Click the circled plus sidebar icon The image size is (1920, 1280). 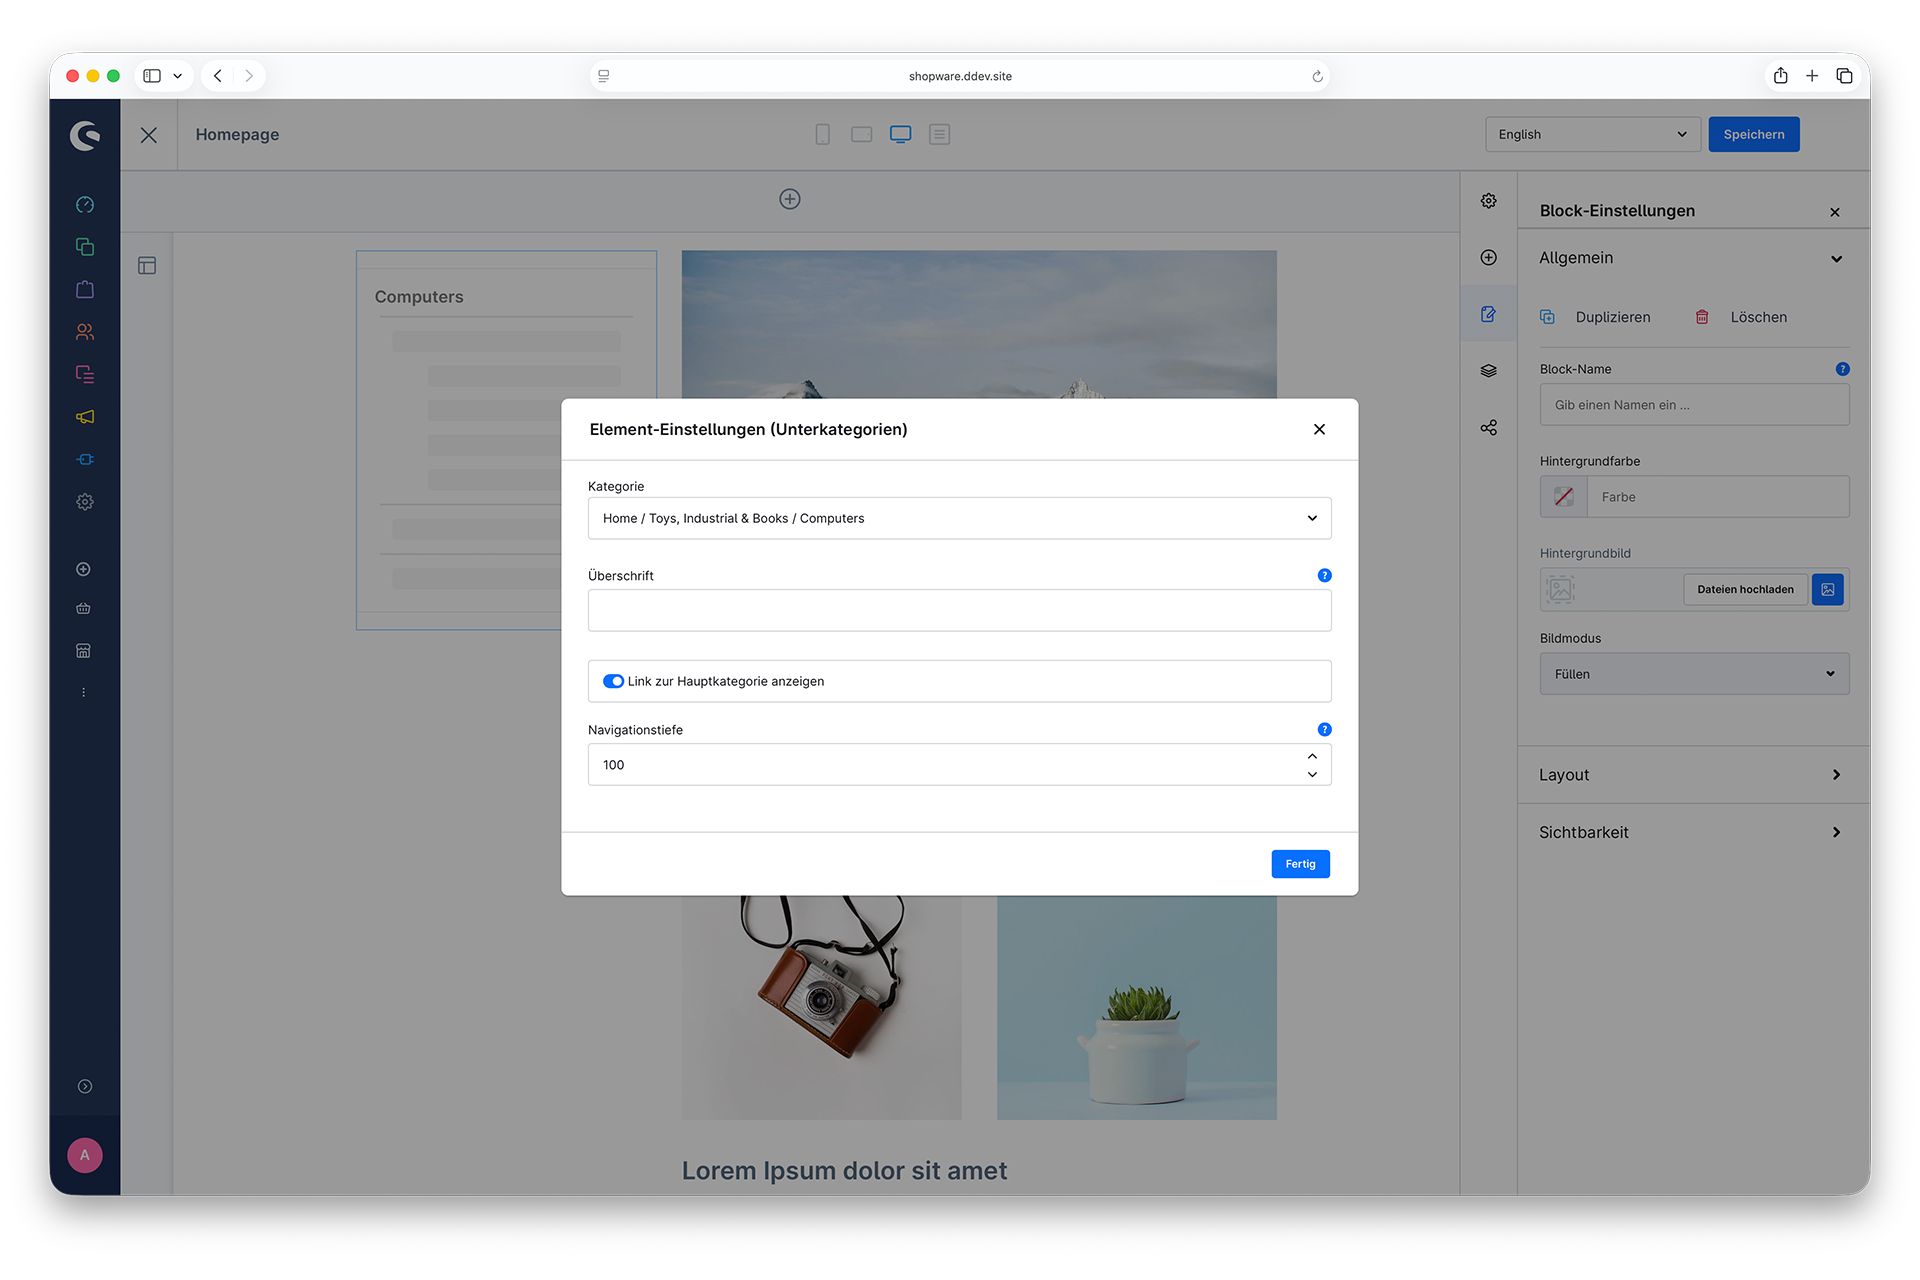[x=84, y=569]
